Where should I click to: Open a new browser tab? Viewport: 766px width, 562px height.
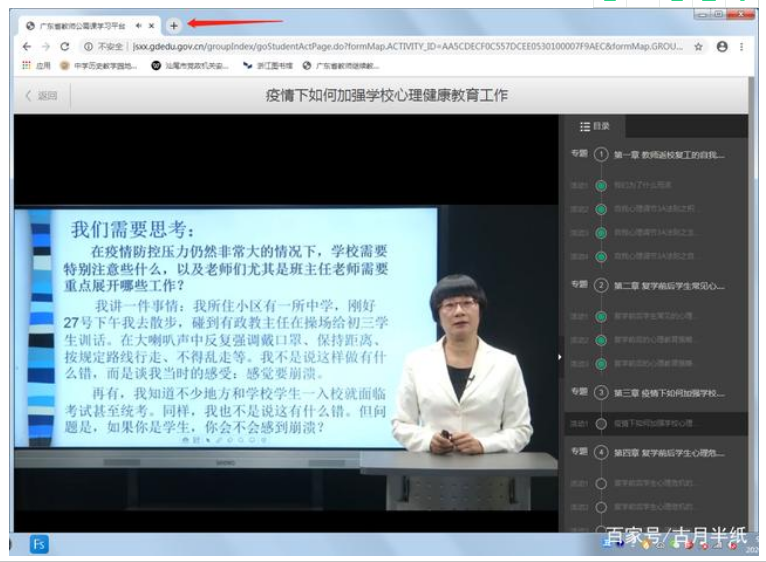173,26
